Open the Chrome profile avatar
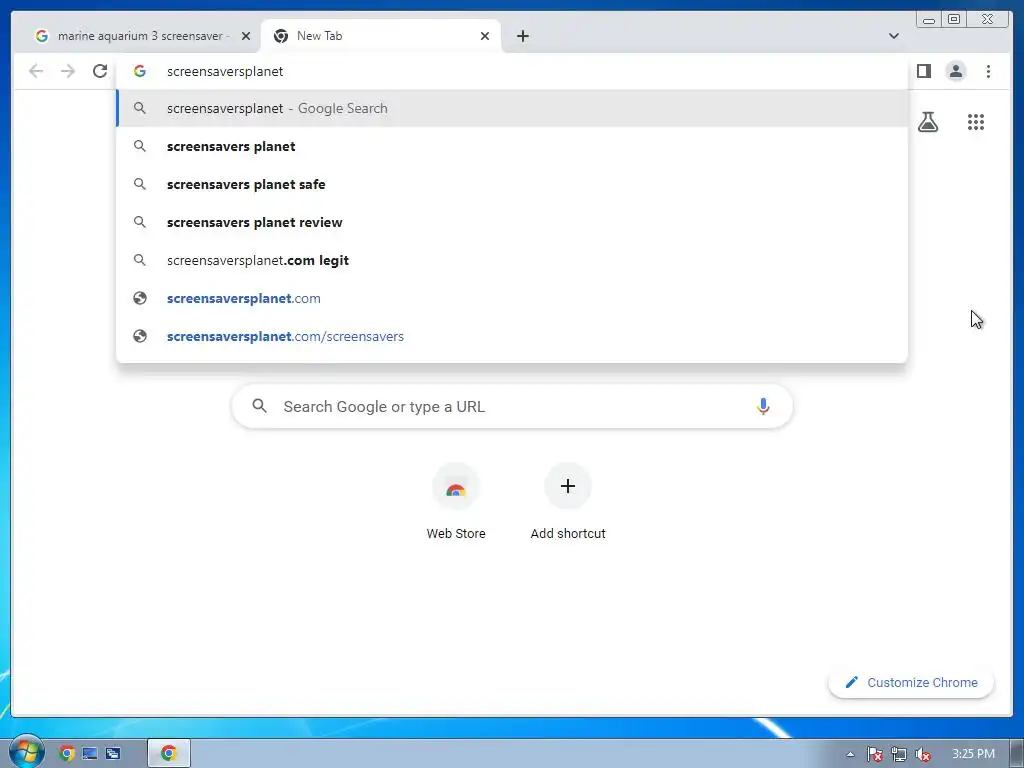The width and height of the screenshot is (1024, 768). [x=955, y=71]
